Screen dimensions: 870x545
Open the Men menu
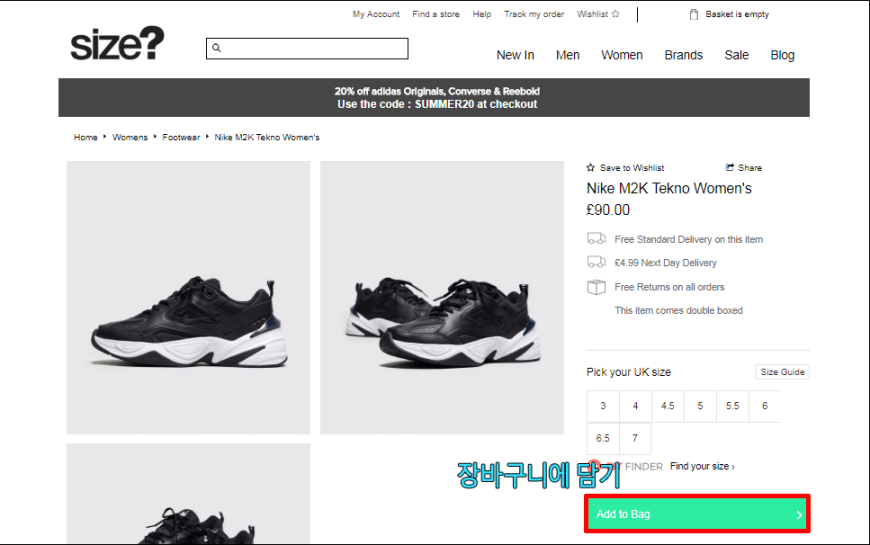tap(568, 55)
